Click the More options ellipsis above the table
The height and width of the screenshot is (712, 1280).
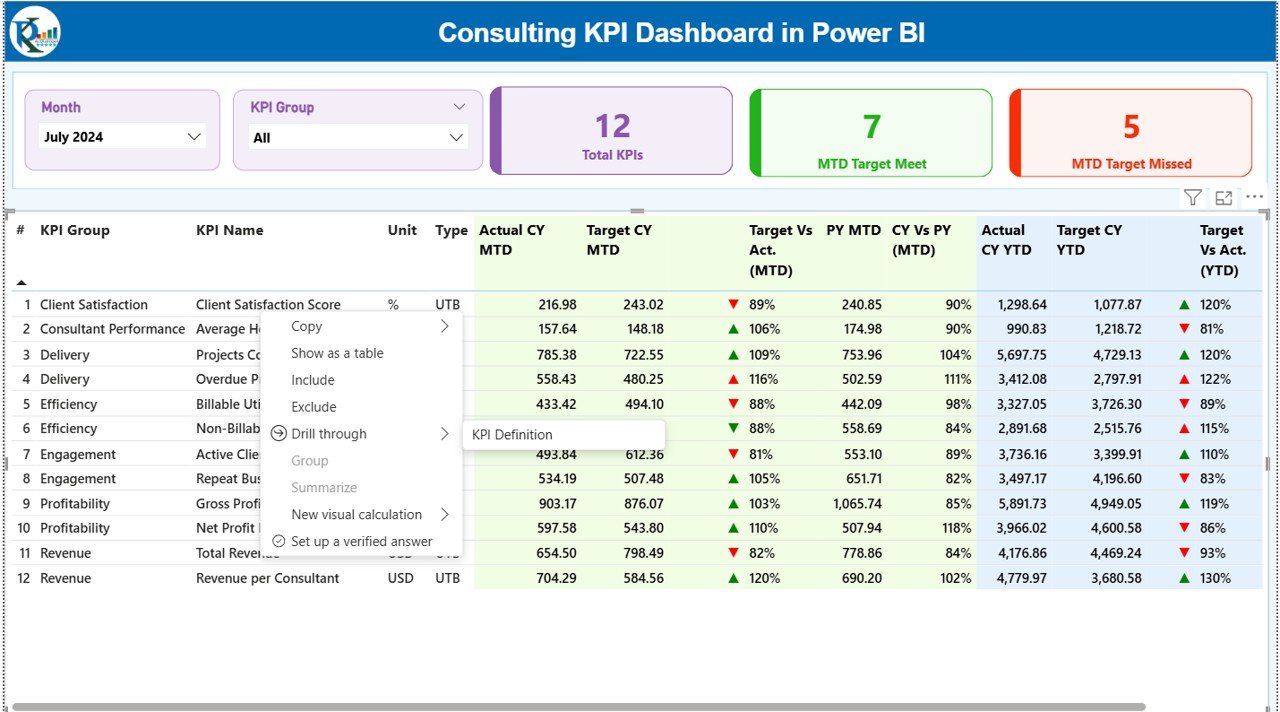[x=1253, y=197]
